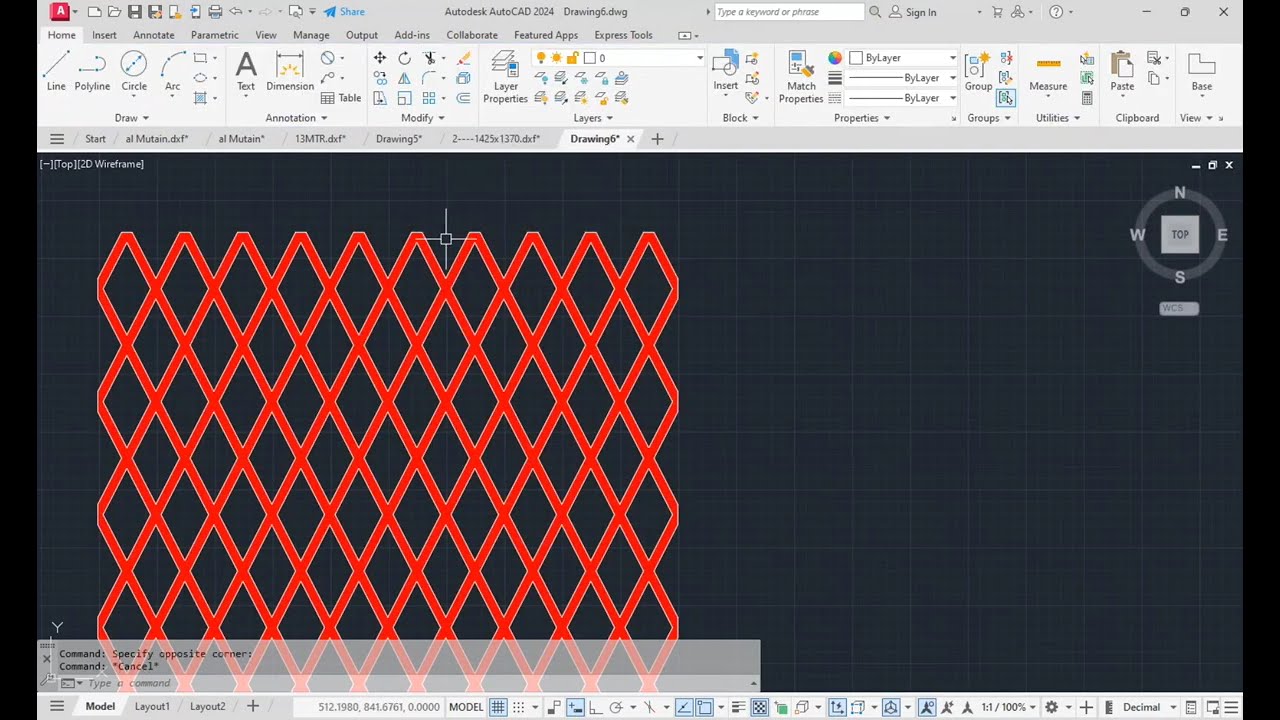The image size is (1280, 720).
Task: Switch to the al Mutain.dxf* drawing tab
Action: point(158,139)
